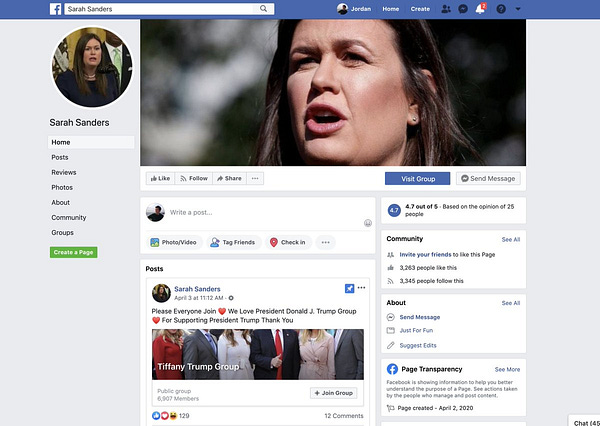Open the Tiffany Trump Group image
Screen dimensions: 600x426
click(258, 354)
